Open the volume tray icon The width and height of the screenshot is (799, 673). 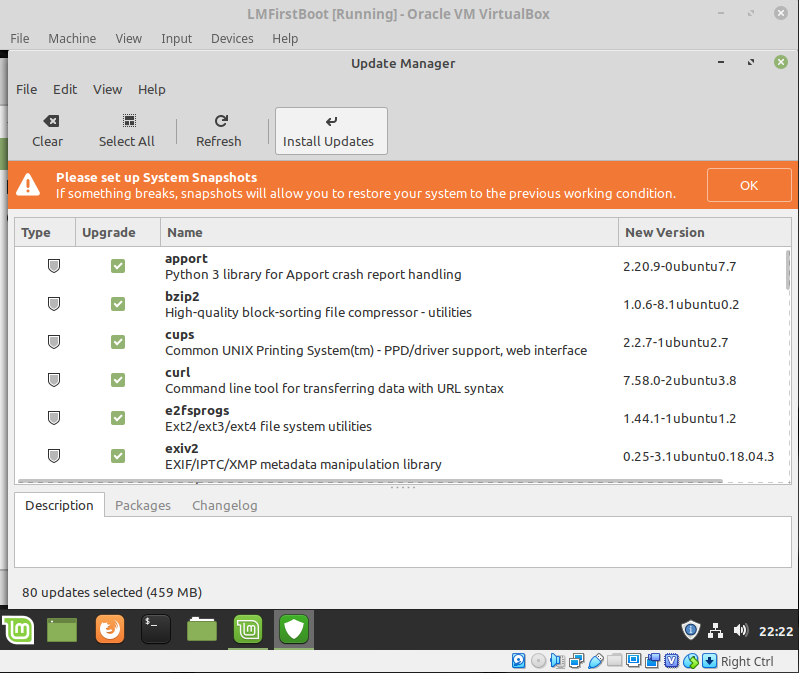pos(740,631)
